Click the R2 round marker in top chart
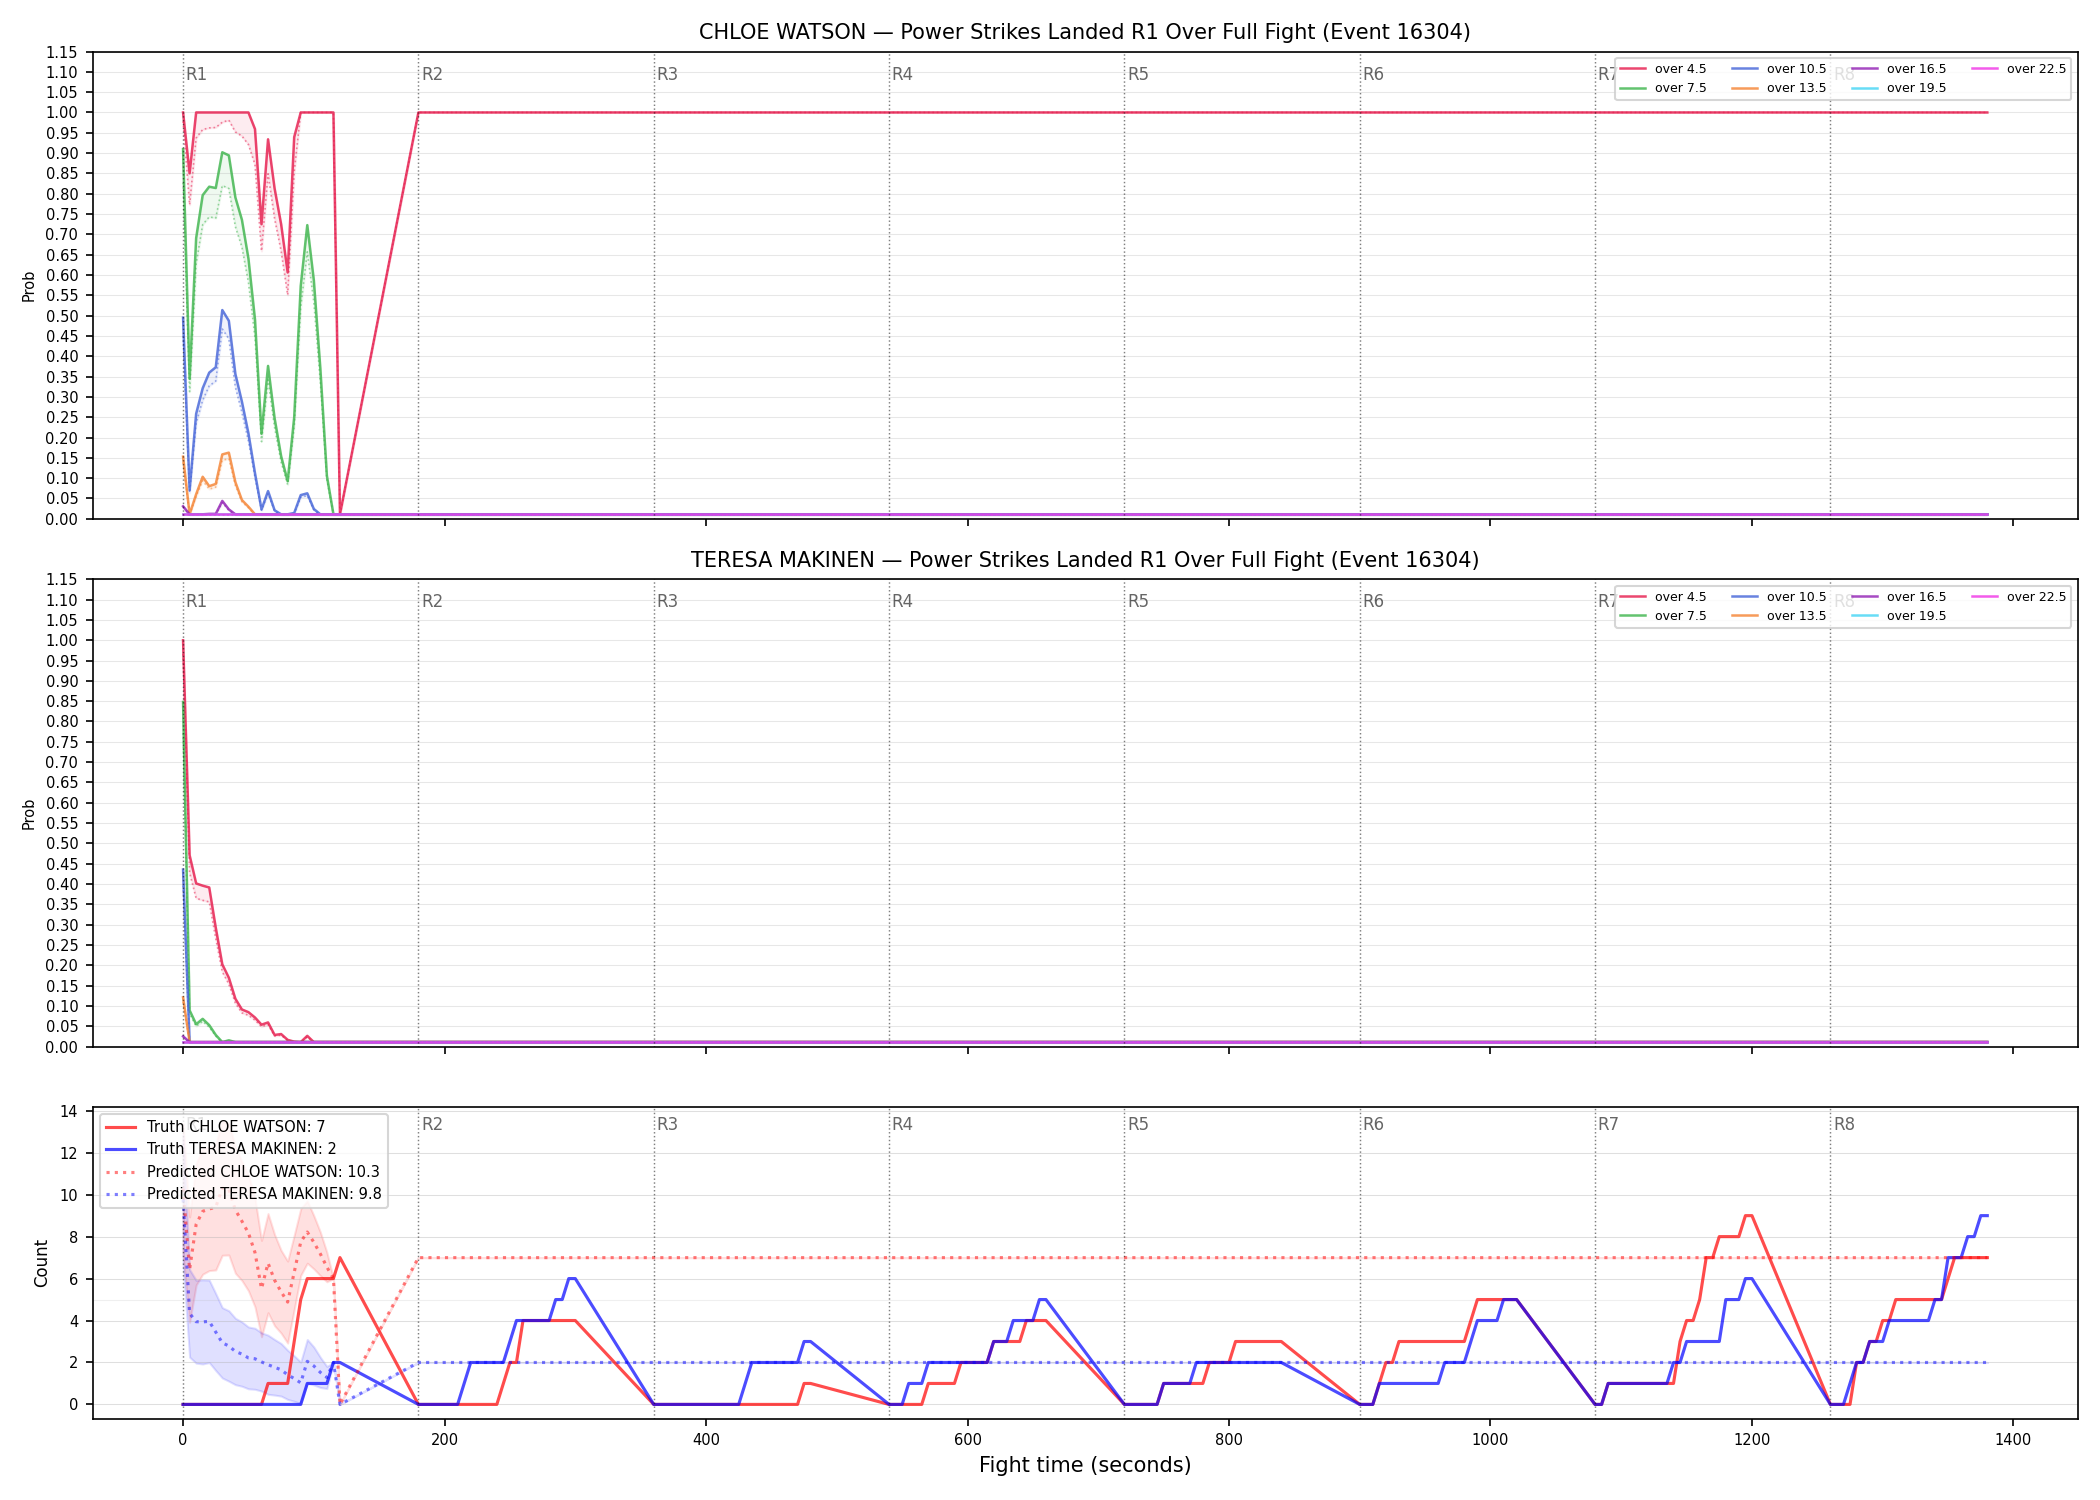Screen dimensions: 2100x1500 click(432, 74)
